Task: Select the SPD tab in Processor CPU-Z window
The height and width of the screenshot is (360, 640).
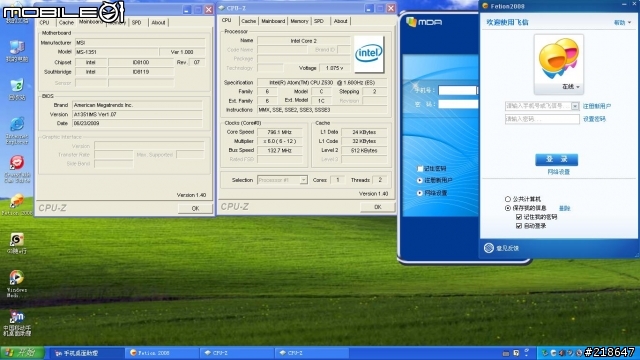Action: pyautogui.click(x=319, y=21)
